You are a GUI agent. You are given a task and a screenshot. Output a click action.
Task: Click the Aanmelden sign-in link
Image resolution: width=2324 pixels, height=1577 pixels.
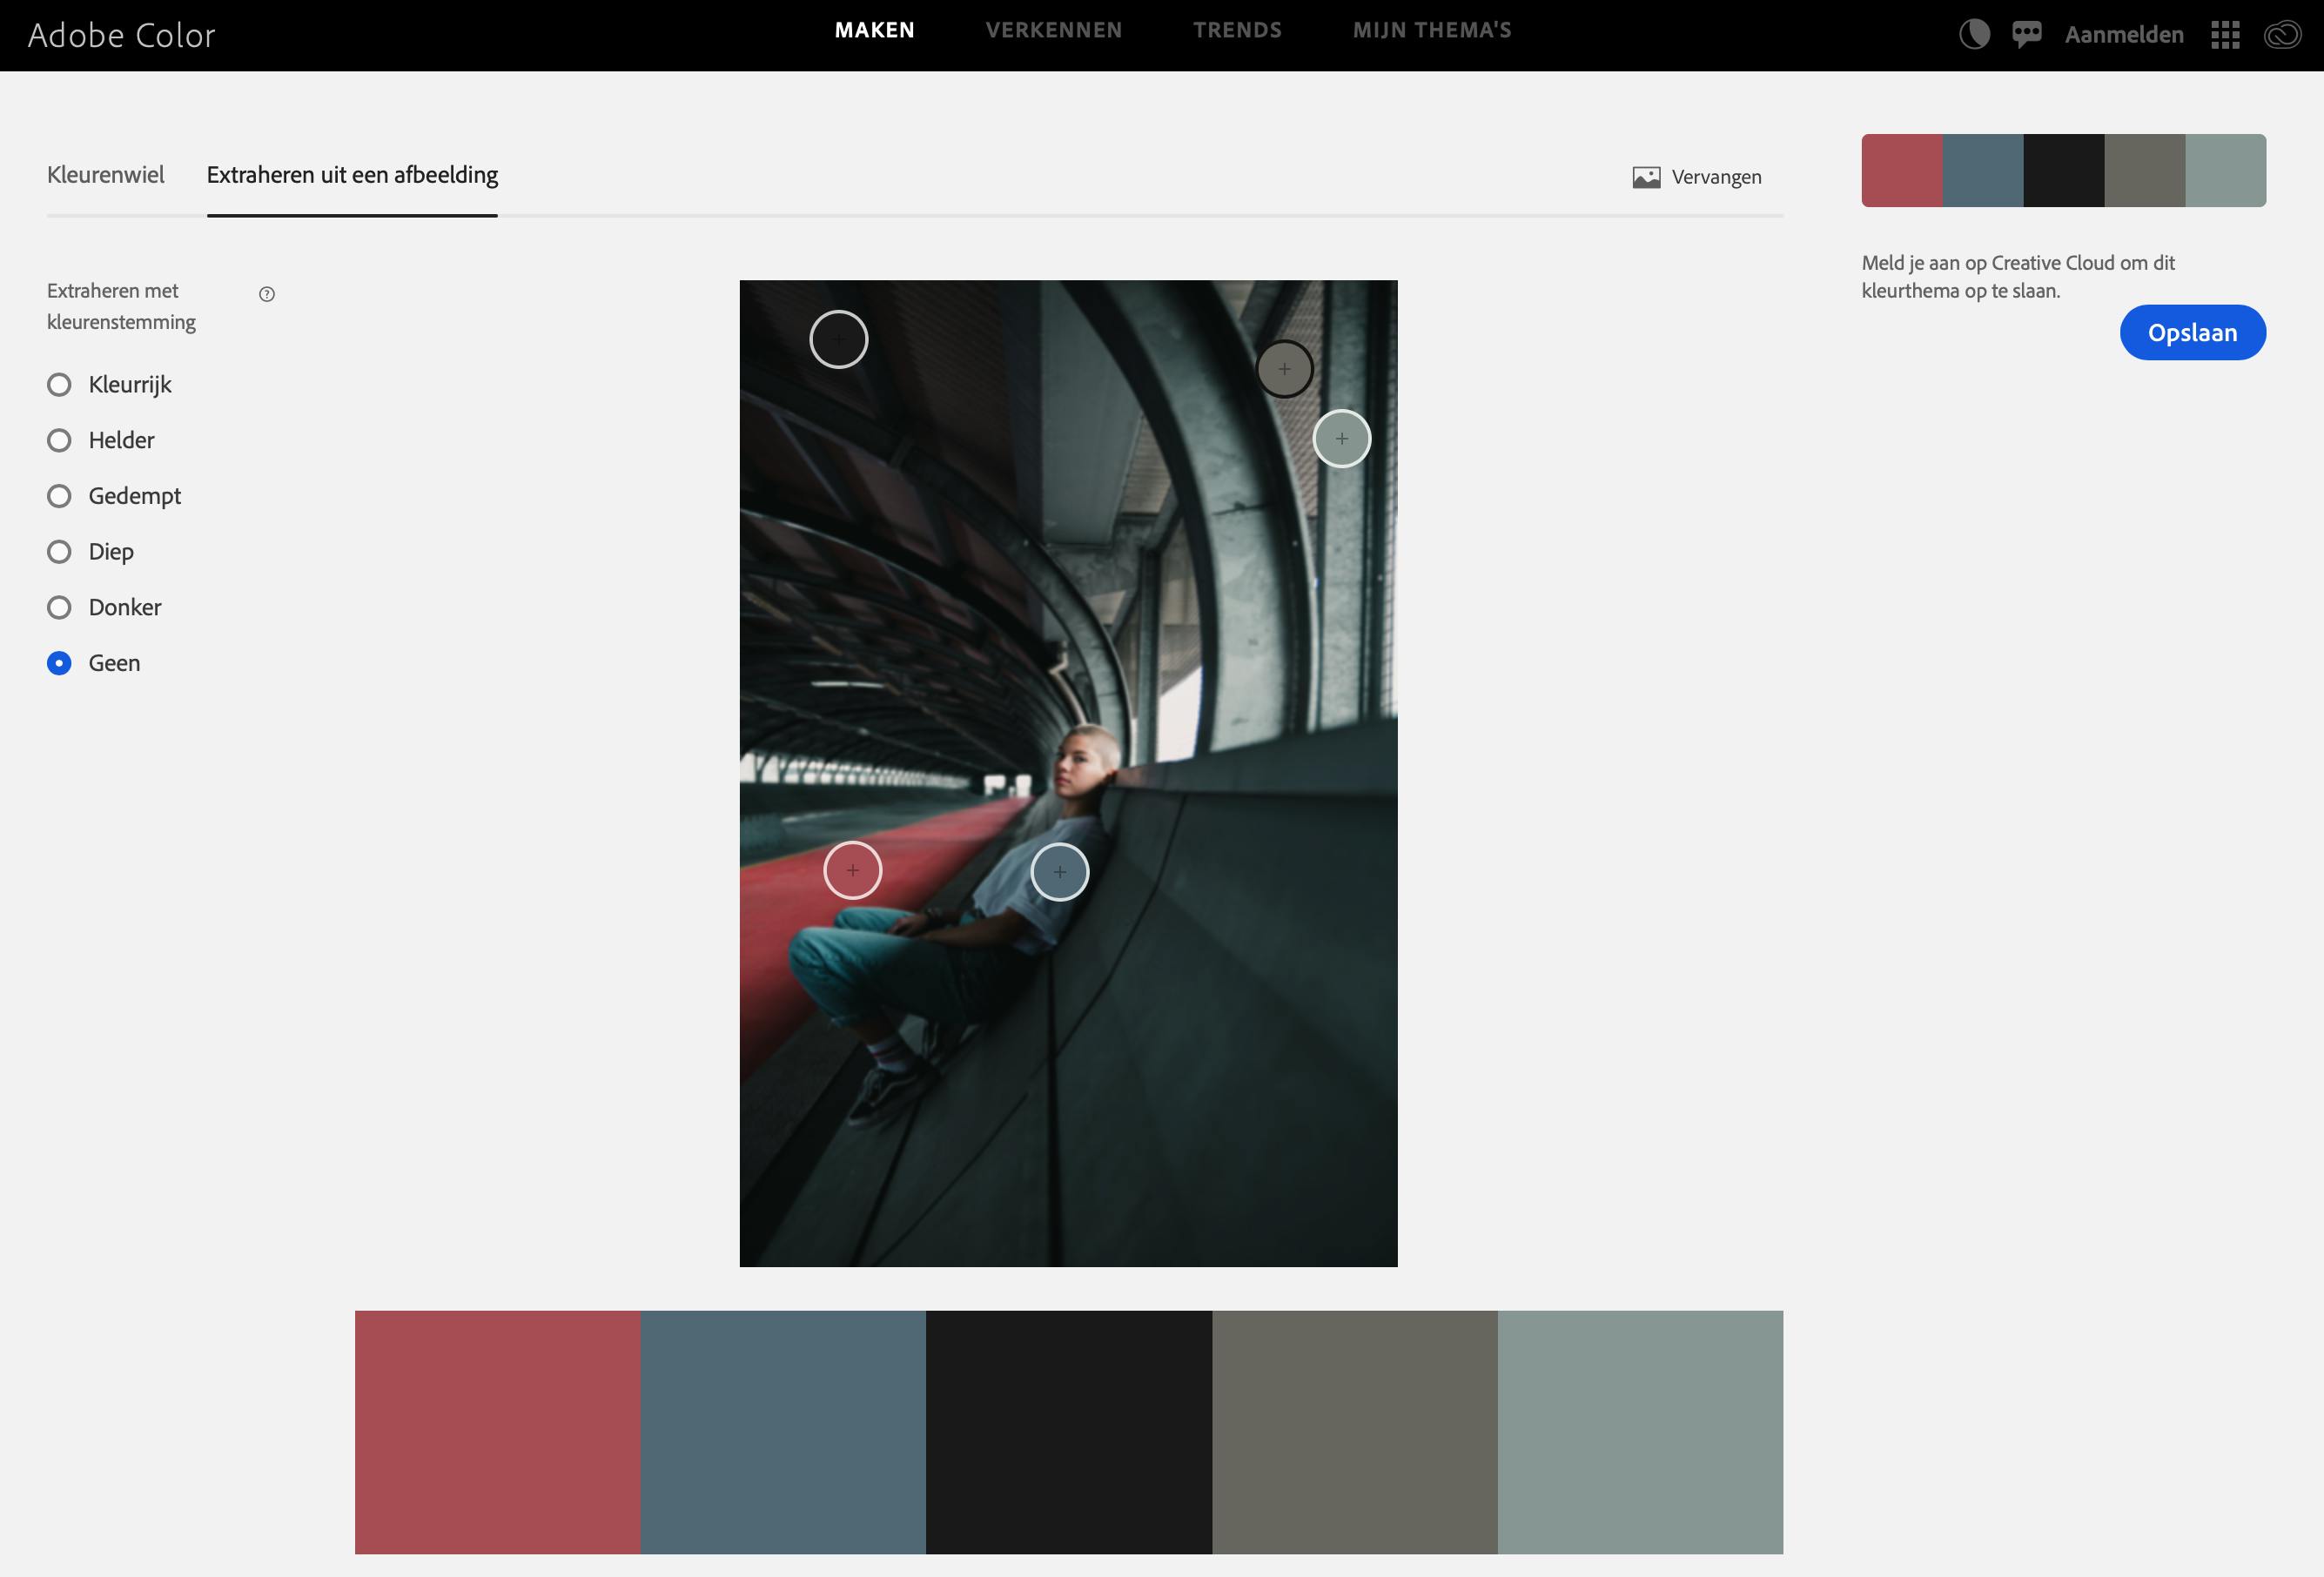2124,35
